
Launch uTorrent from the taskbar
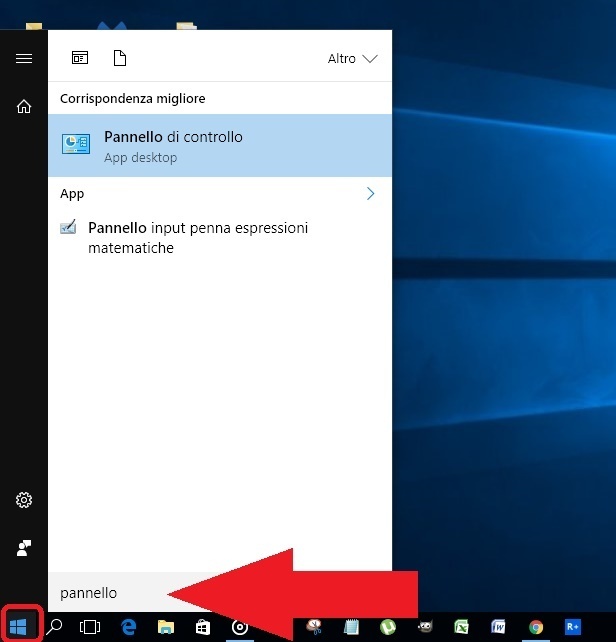(x=387, y=626)
